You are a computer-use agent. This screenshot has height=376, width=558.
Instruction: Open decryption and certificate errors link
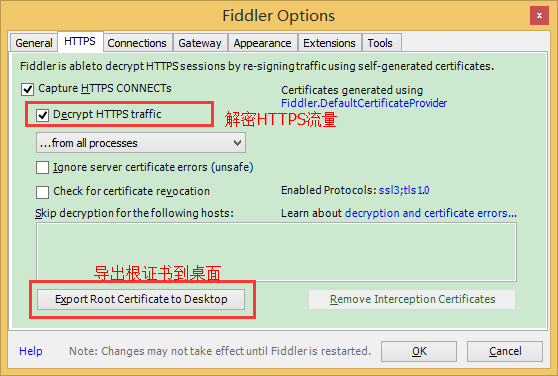point(431,213)
